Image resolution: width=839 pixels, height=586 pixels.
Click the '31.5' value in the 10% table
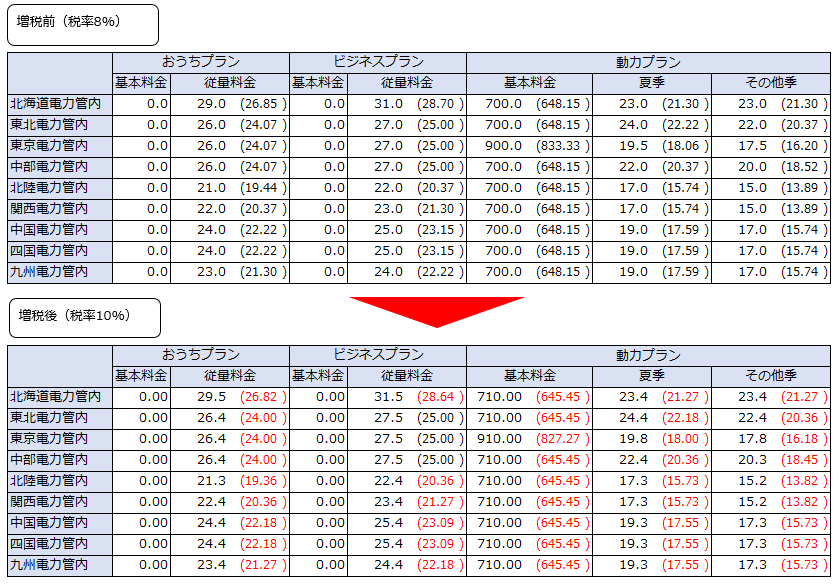(x=388, y=397)
